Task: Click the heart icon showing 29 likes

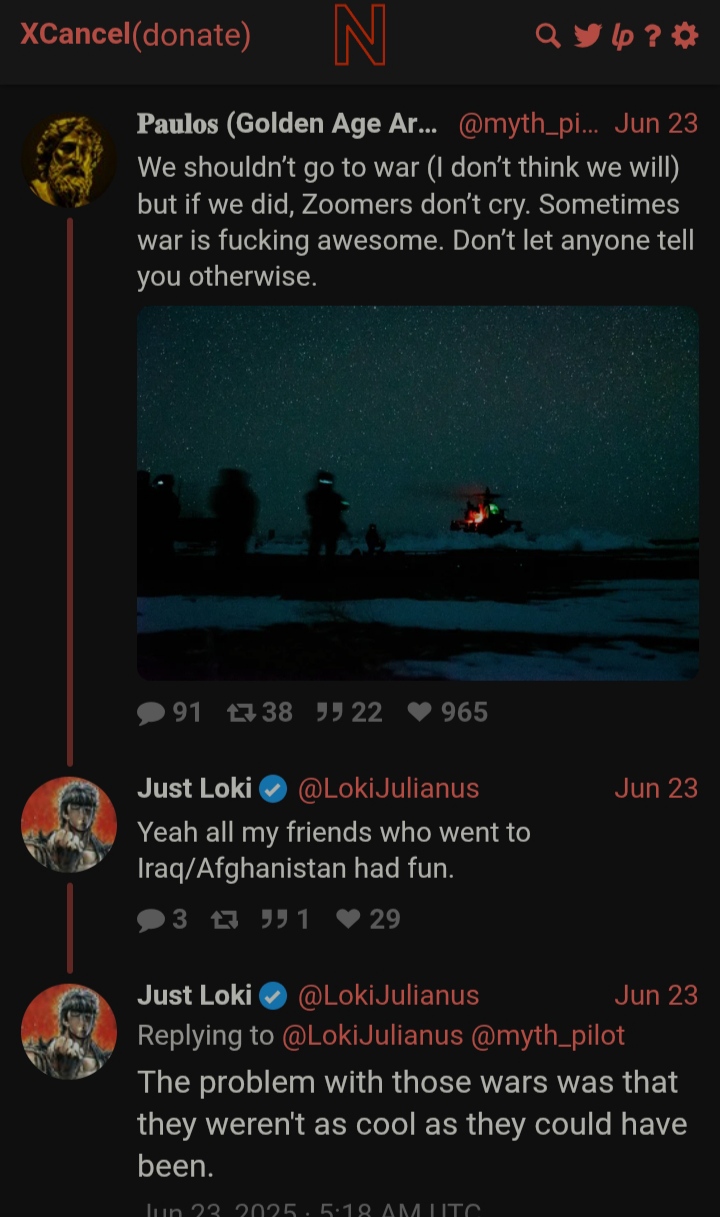Action: coord(348,919)
